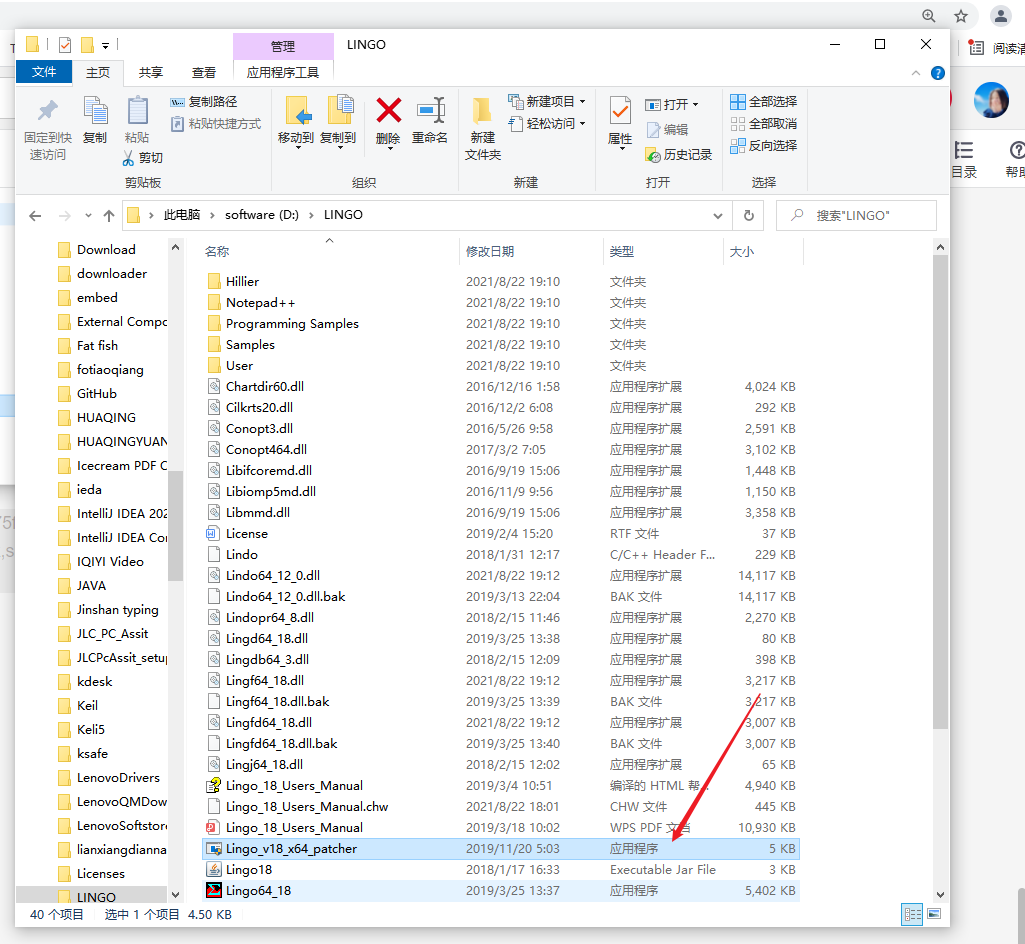Switch to the 主页 ribbon tab
Viewport: 1025px width, 944px height.
[x=98, y=73]
